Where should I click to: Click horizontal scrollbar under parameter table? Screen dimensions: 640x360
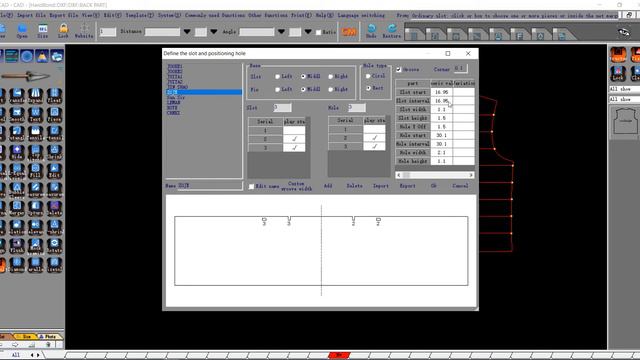point(435,175)
